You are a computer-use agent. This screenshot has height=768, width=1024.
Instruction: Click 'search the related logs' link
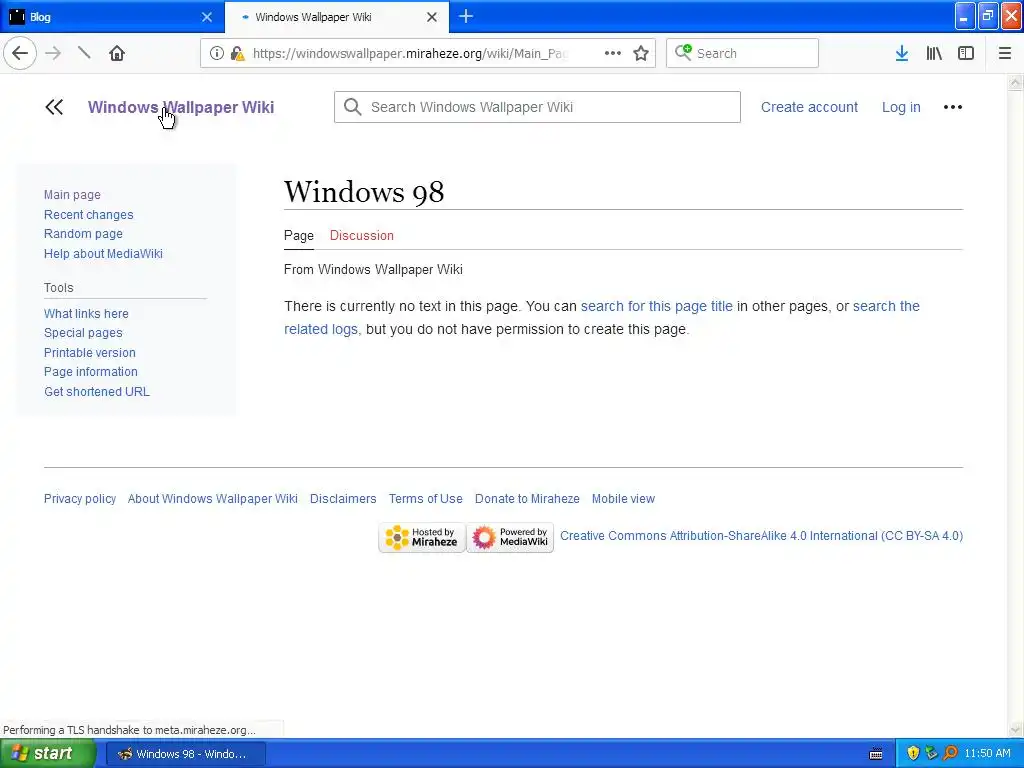coord(886,306)
